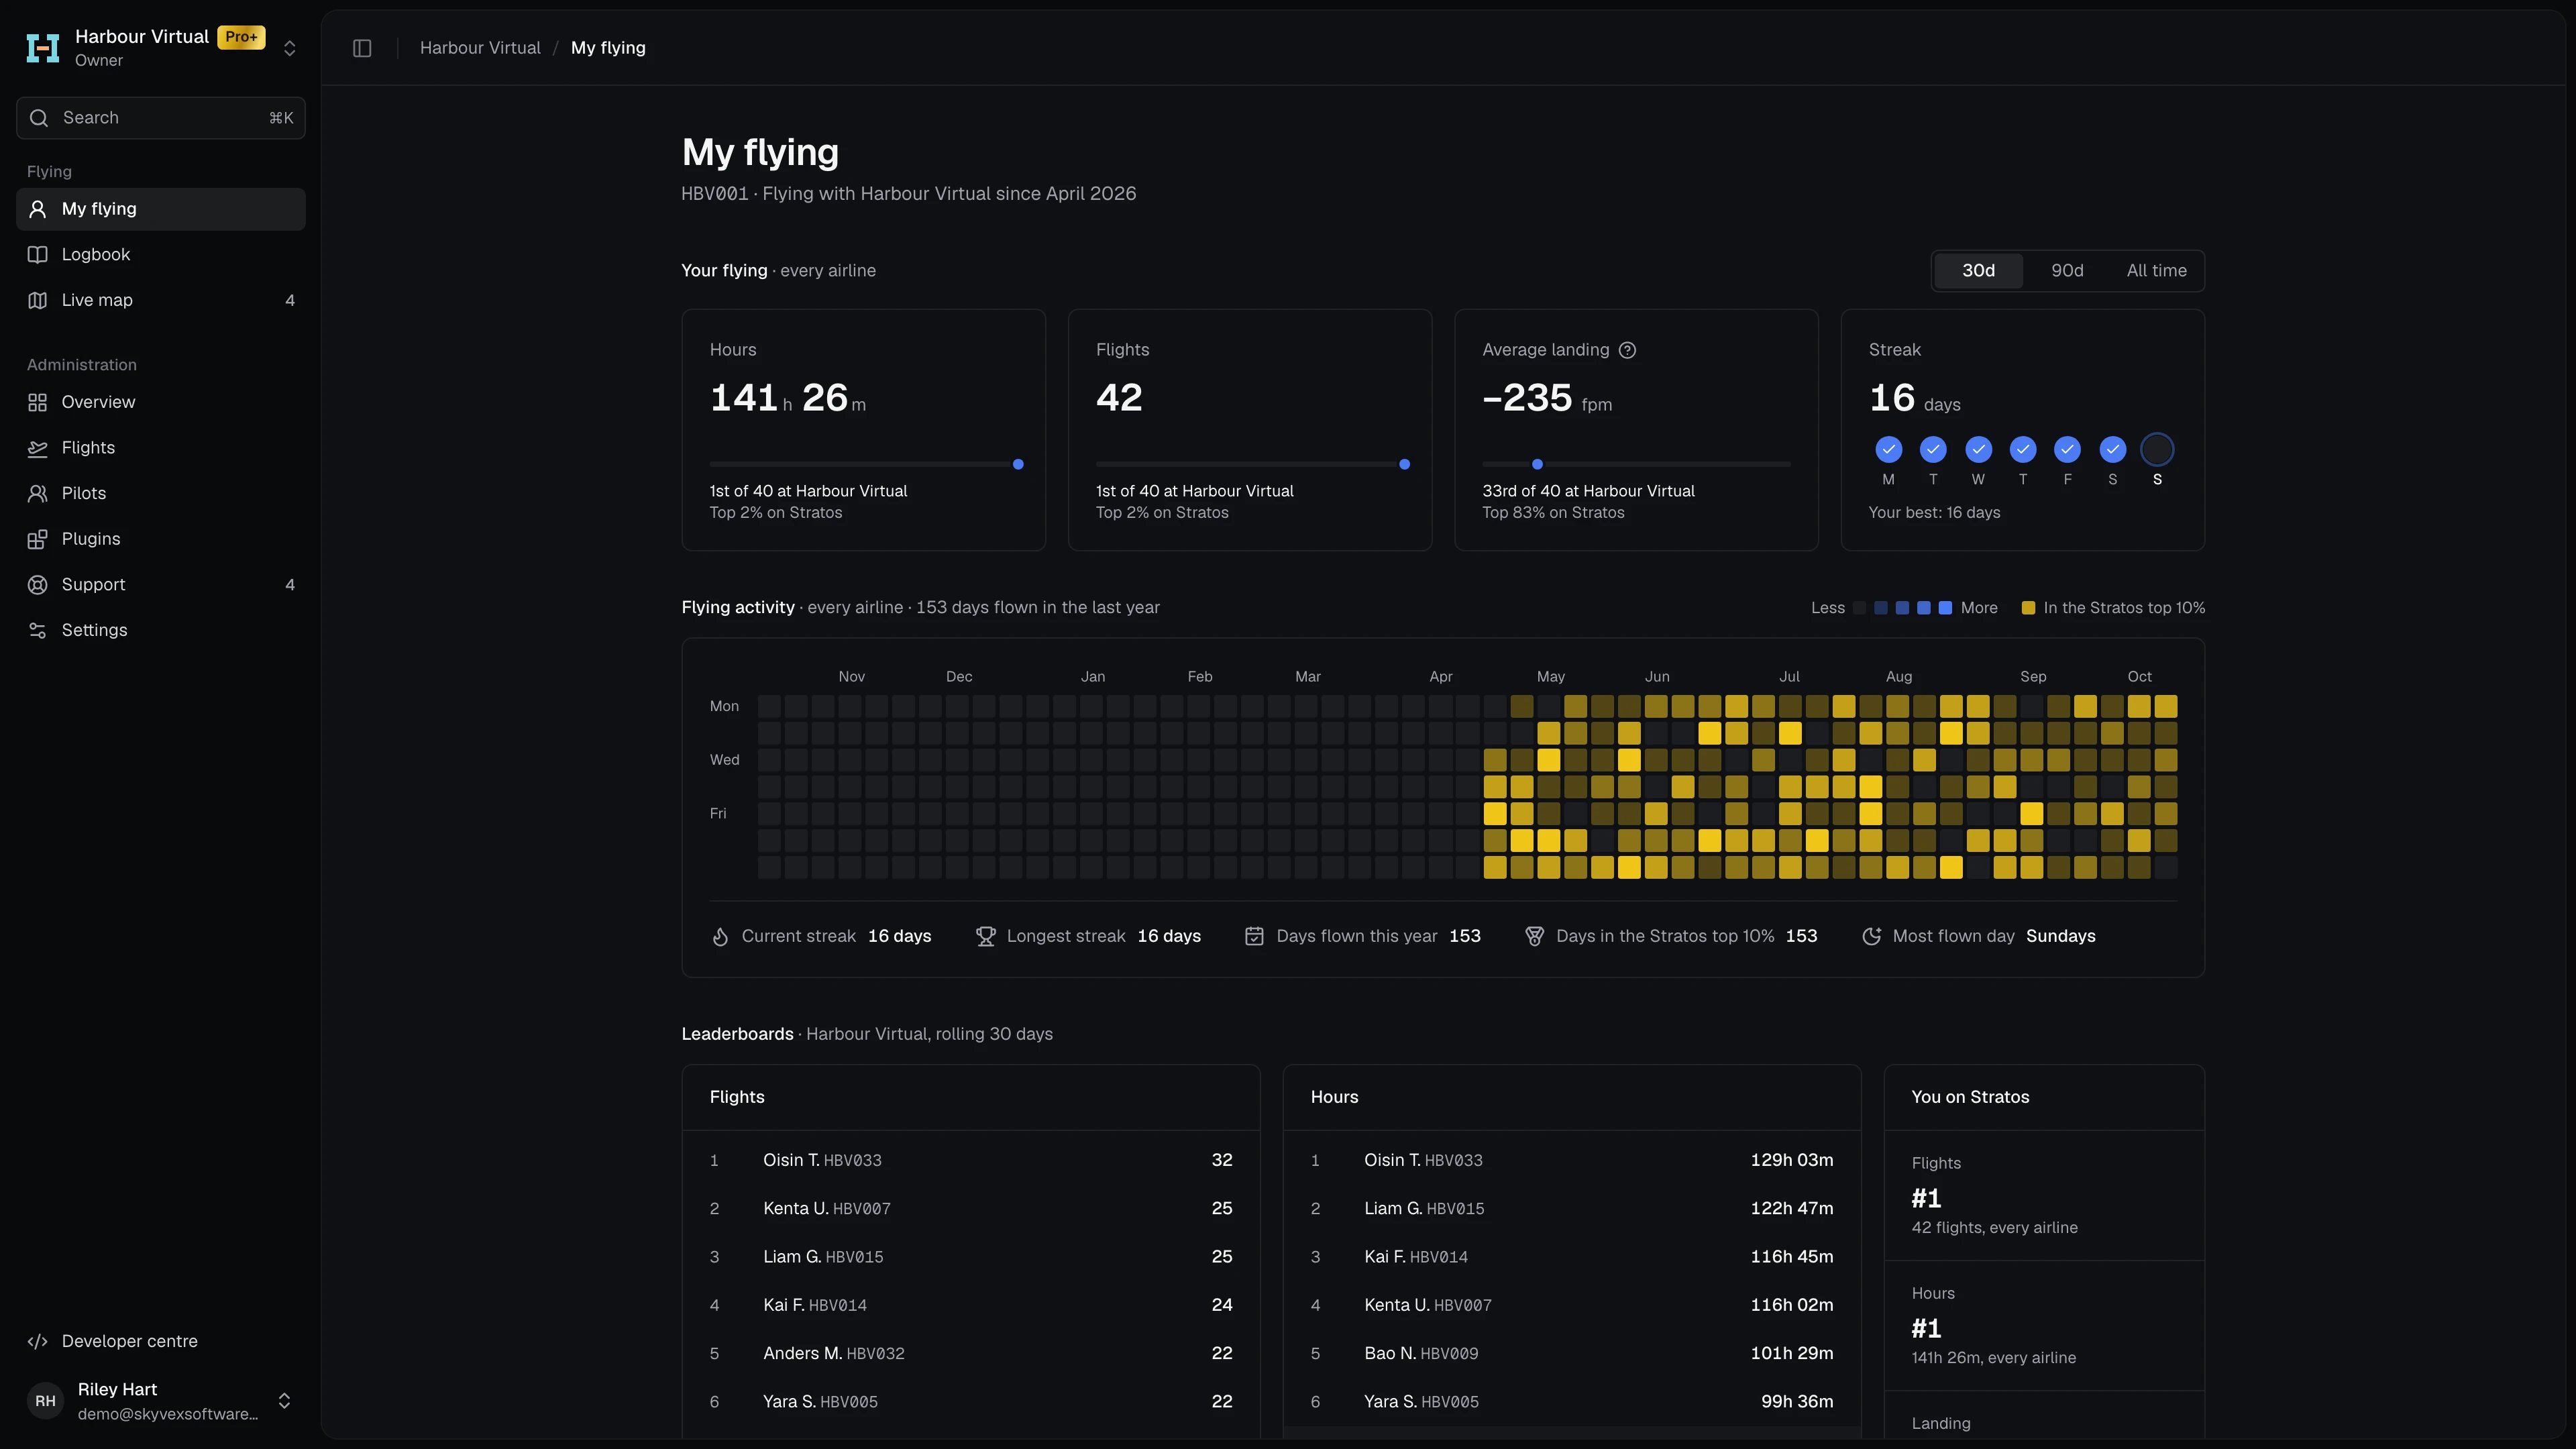
Task: Open Developer centre link
Action: coord(161,1341)
